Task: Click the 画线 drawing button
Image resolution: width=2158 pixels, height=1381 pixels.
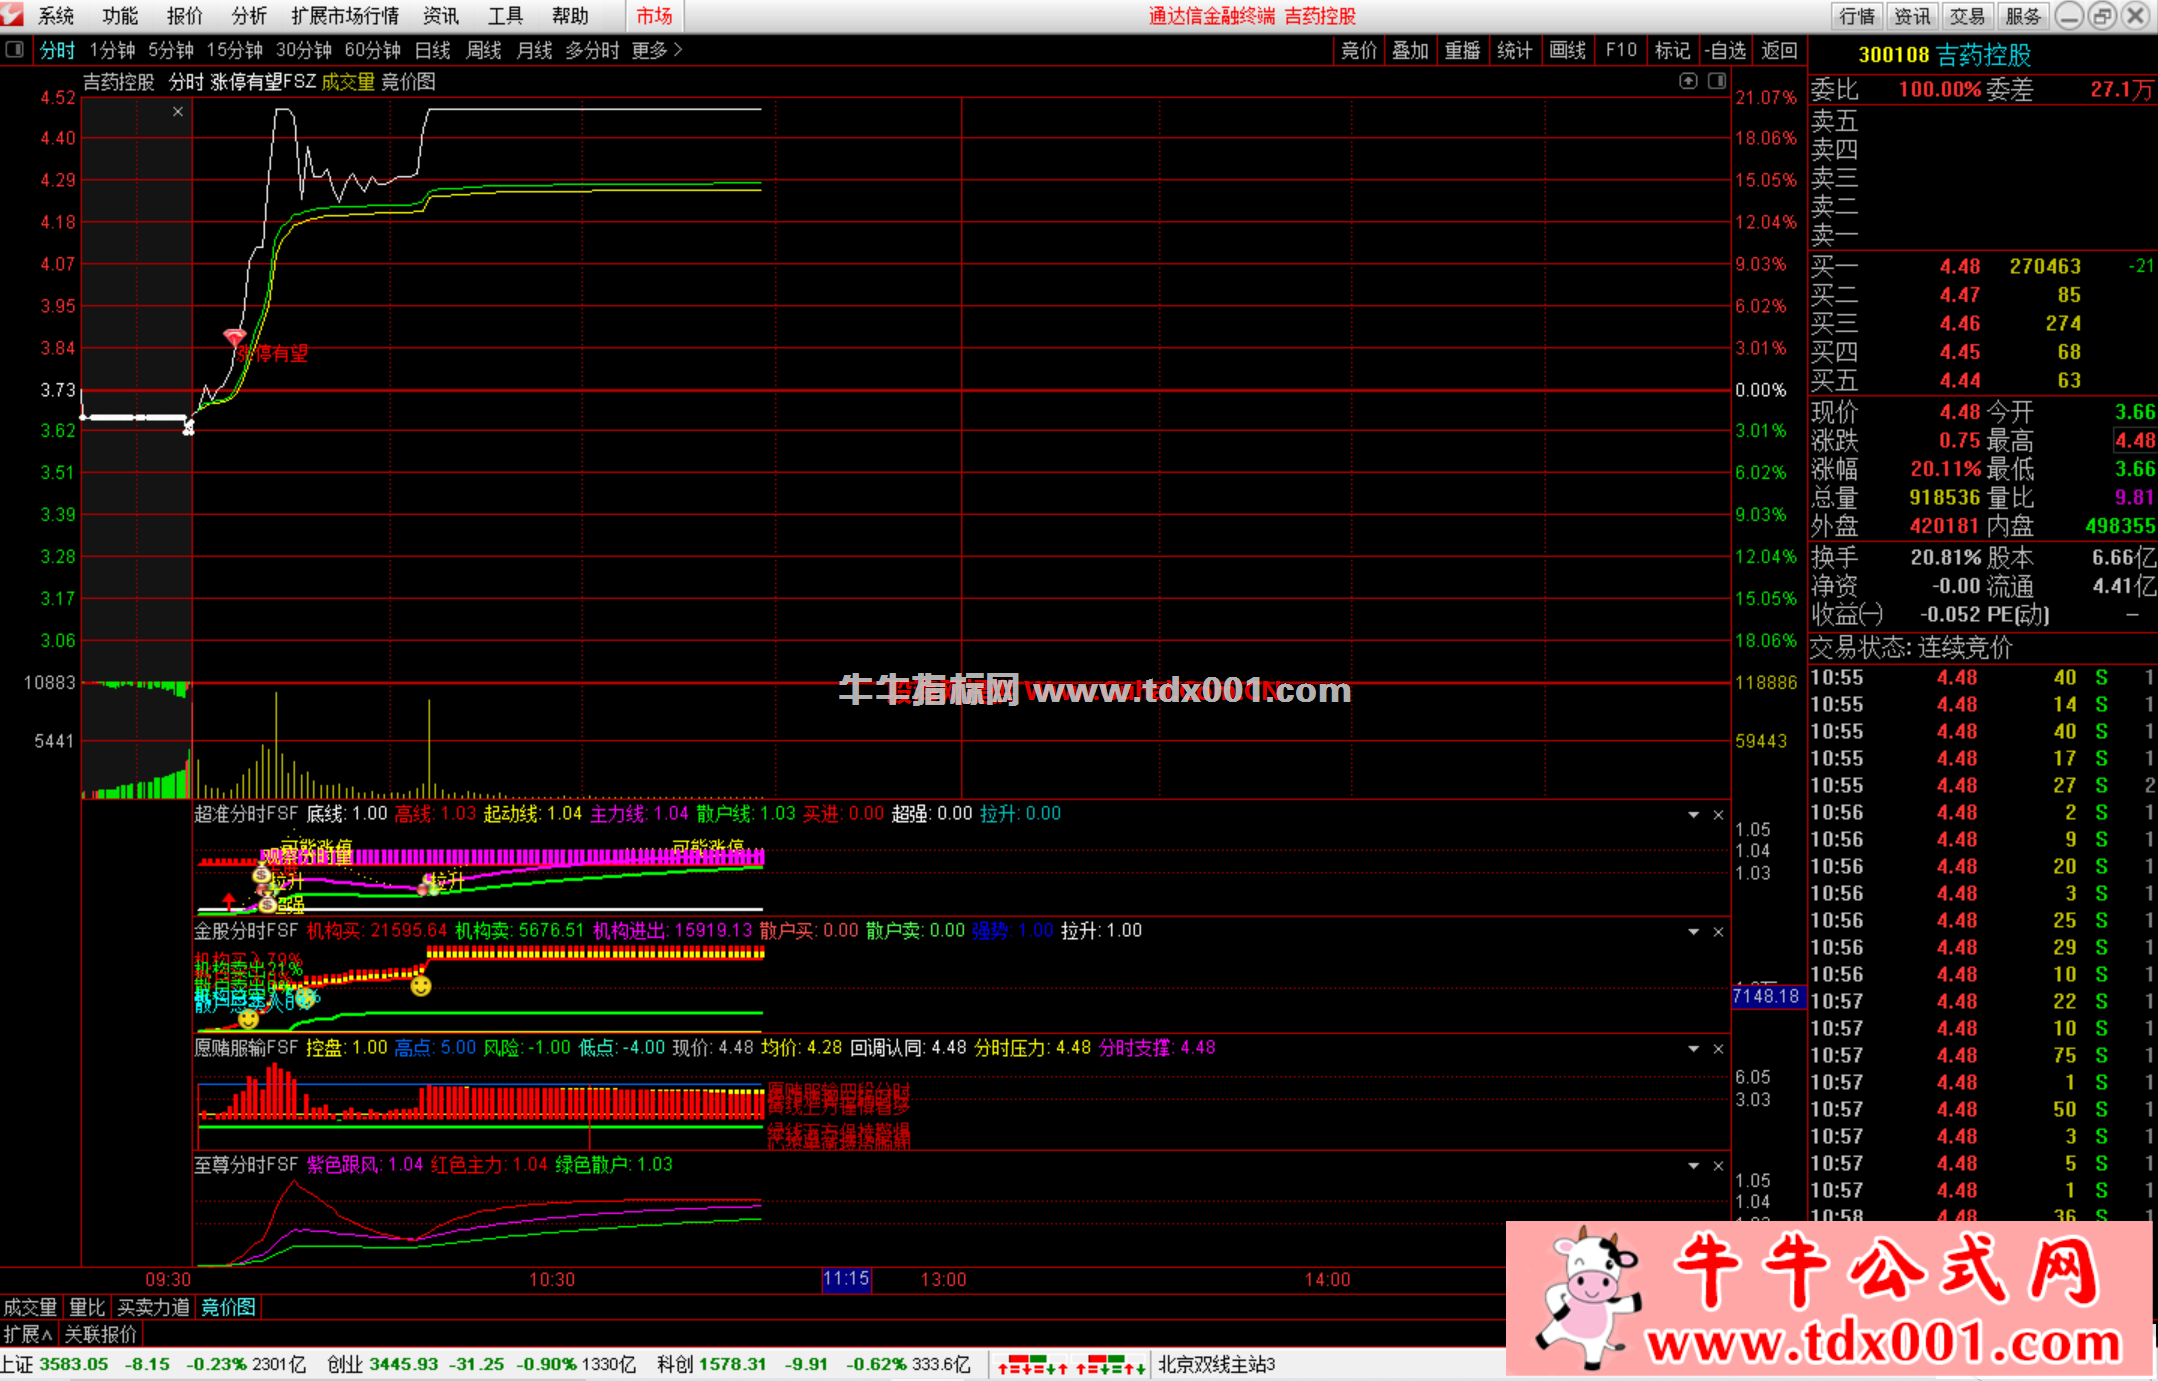Action: click(1567, 50)
